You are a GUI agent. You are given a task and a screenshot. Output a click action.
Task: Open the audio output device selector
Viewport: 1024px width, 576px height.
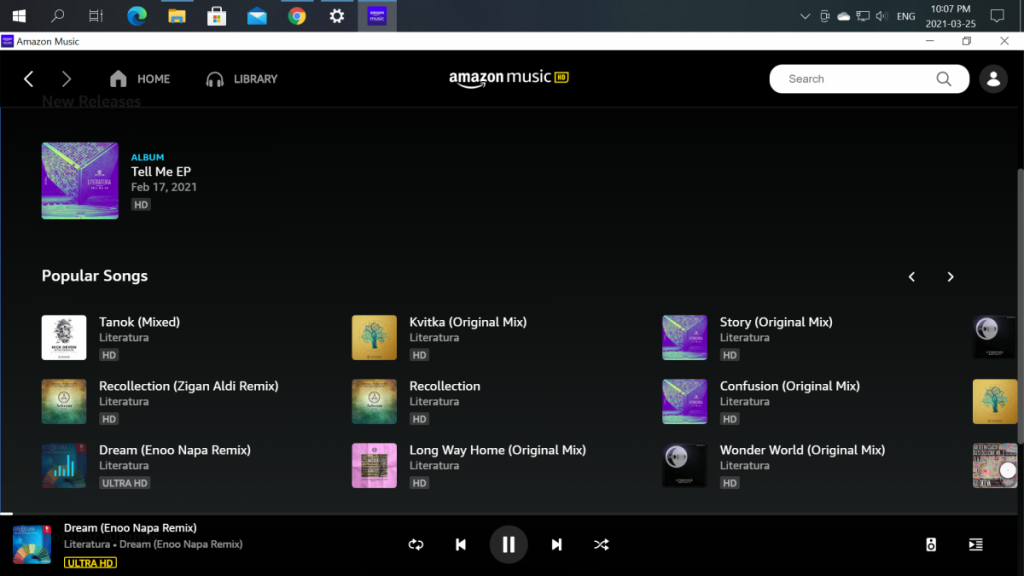(x=931, y=545)
